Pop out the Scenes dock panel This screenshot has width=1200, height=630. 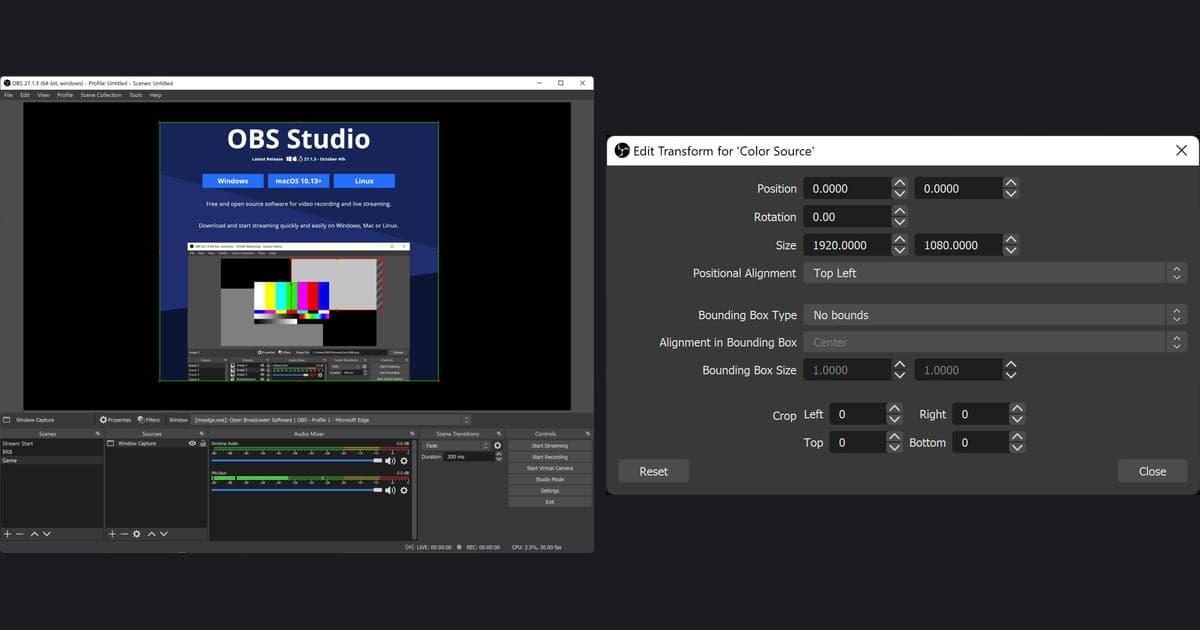(x=98, y=434)
